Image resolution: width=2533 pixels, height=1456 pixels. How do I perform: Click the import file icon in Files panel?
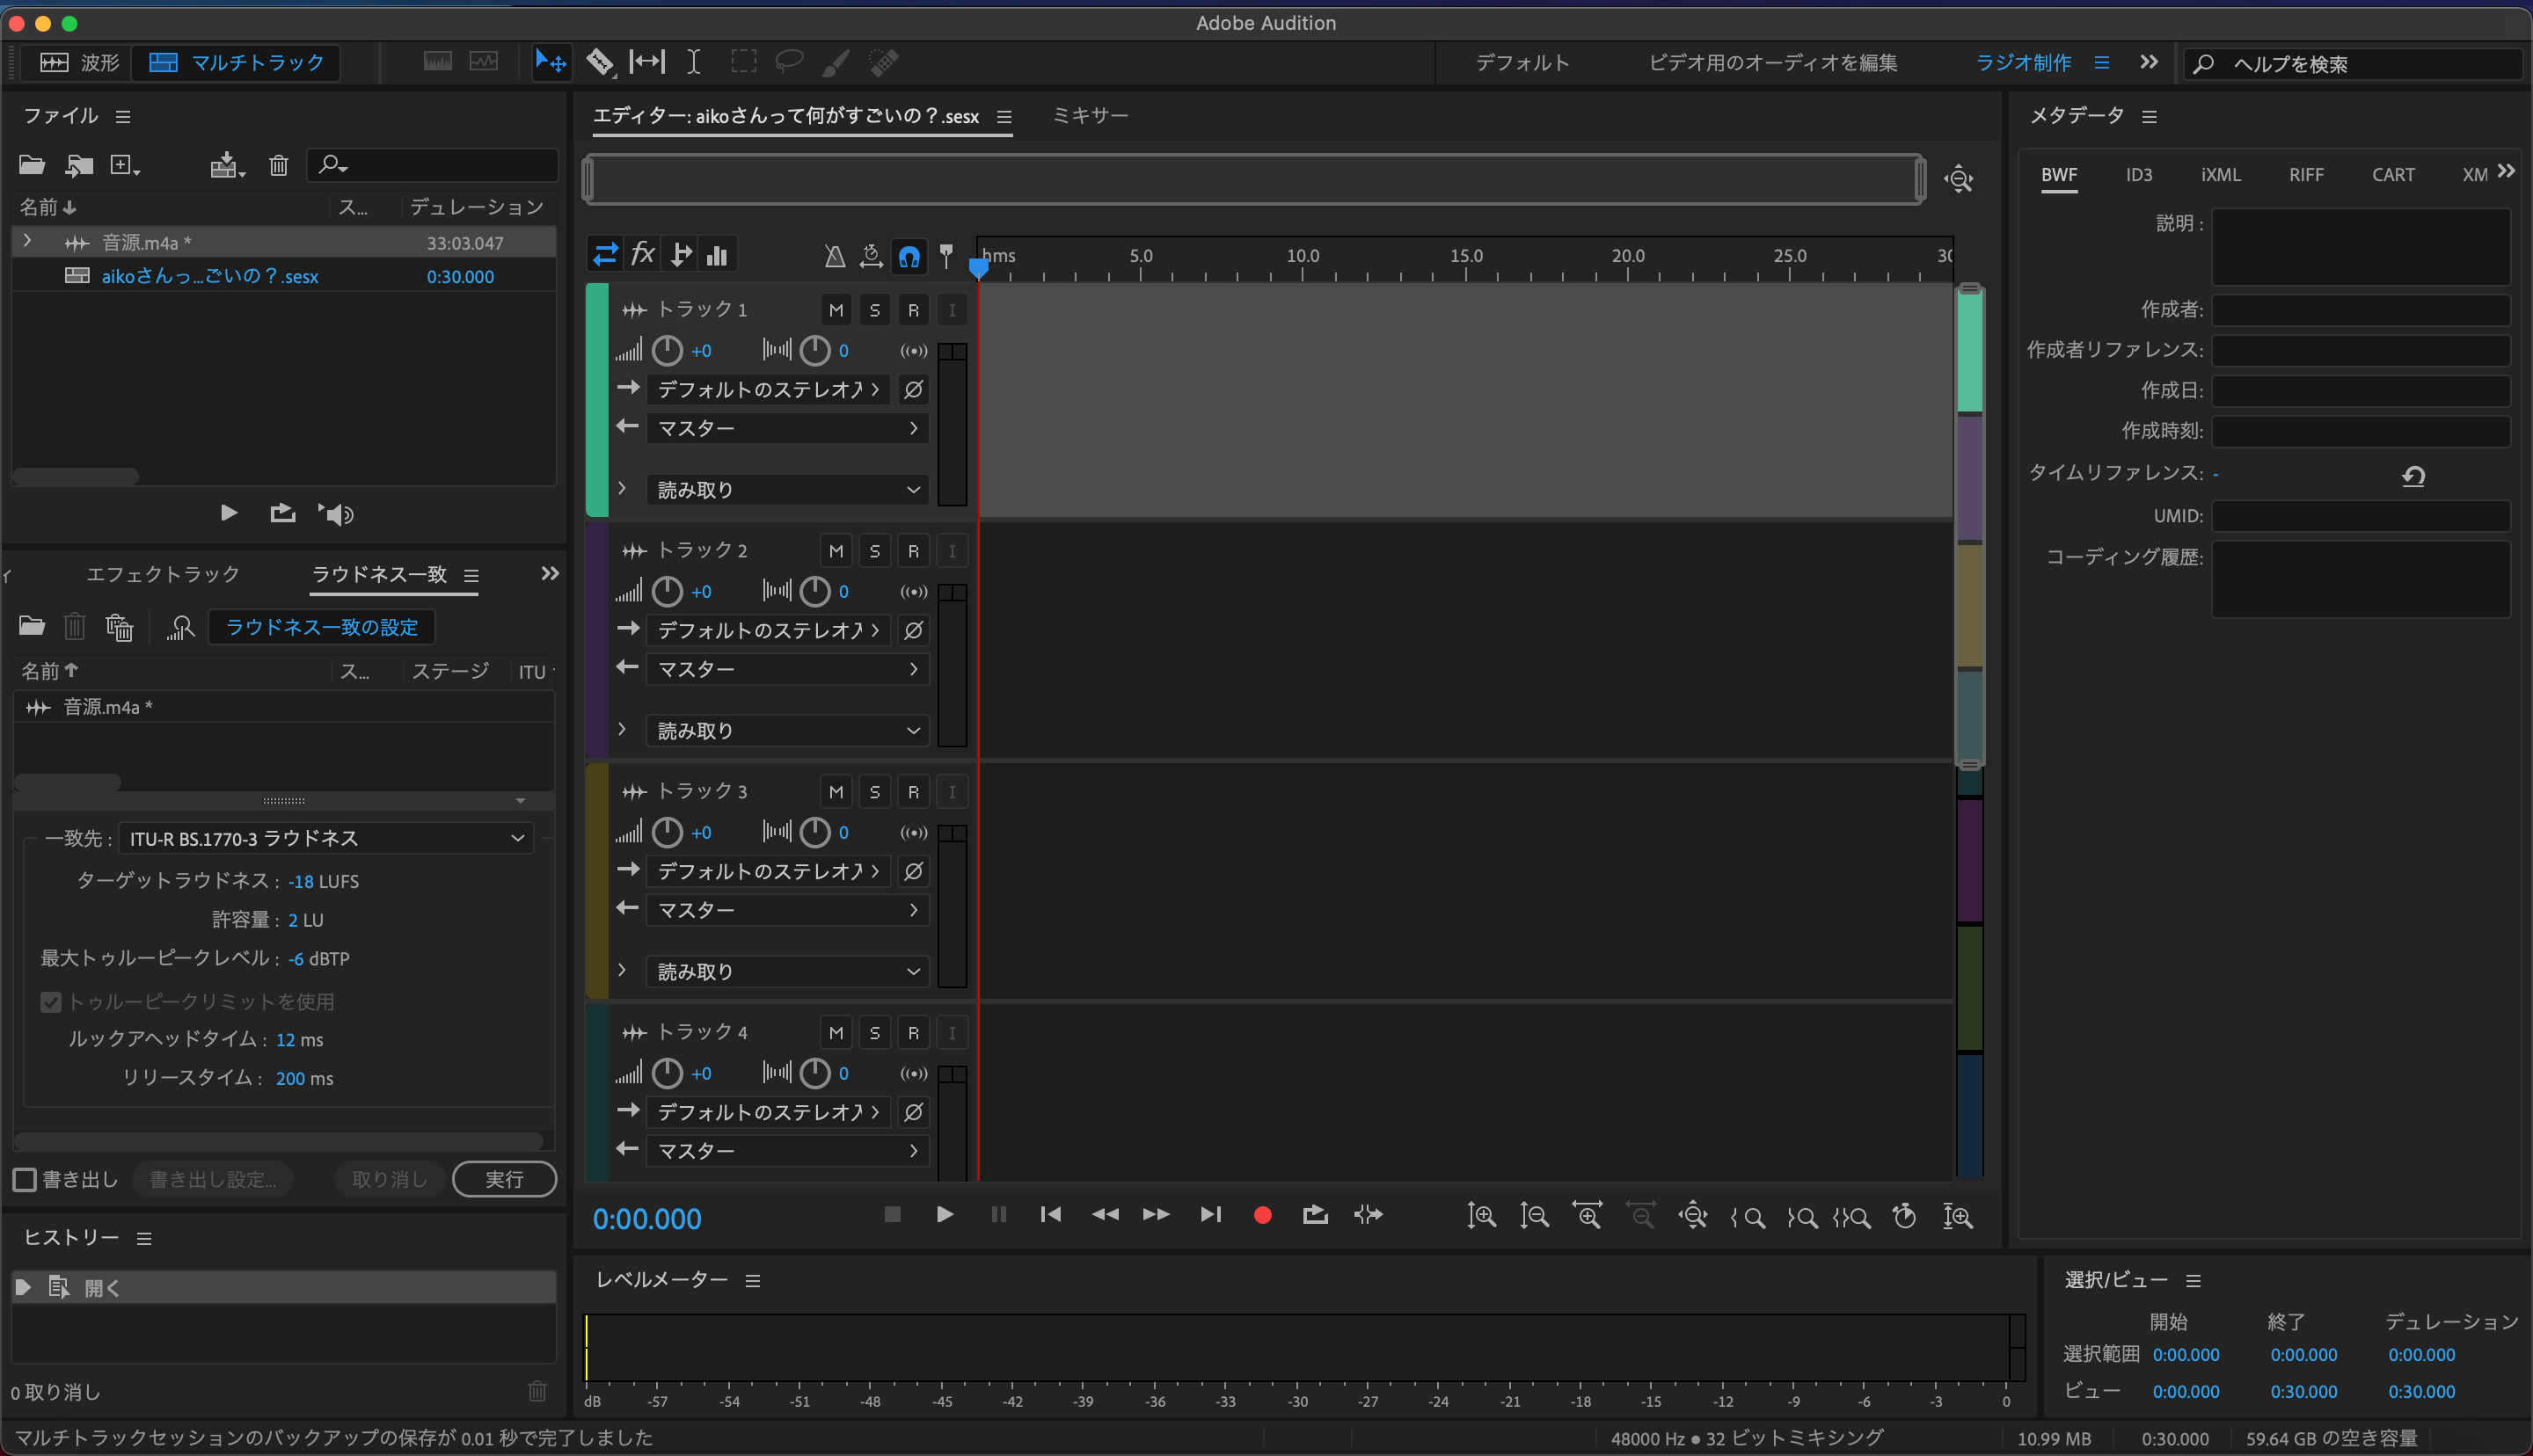(x=78, y=165)
